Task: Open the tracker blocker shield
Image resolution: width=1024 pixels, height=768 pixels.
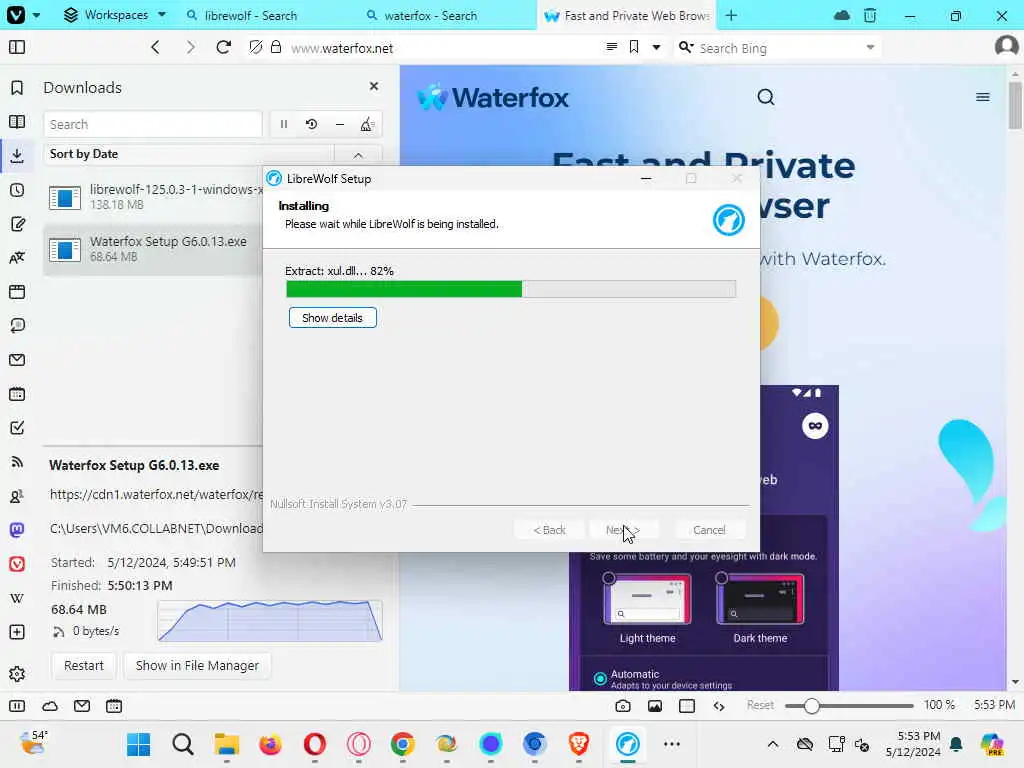Action: click(x=256, y=47)
